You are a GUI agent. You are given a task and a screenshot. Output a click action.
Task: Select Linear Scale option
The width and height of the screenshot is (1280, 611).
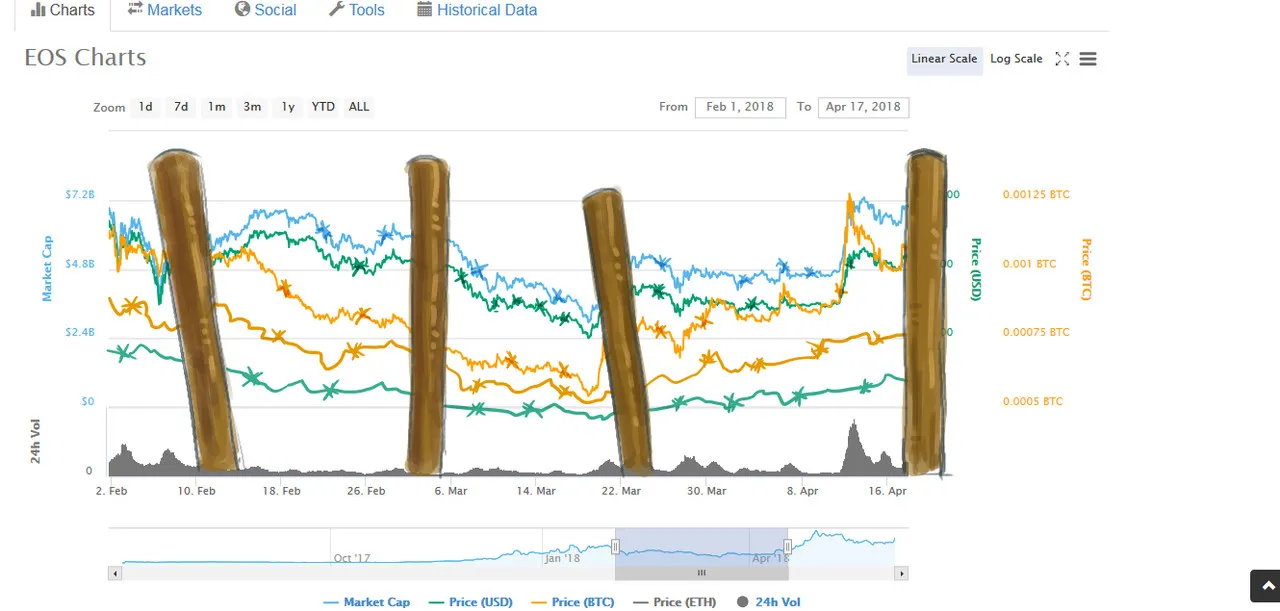(x=944, y=59)
